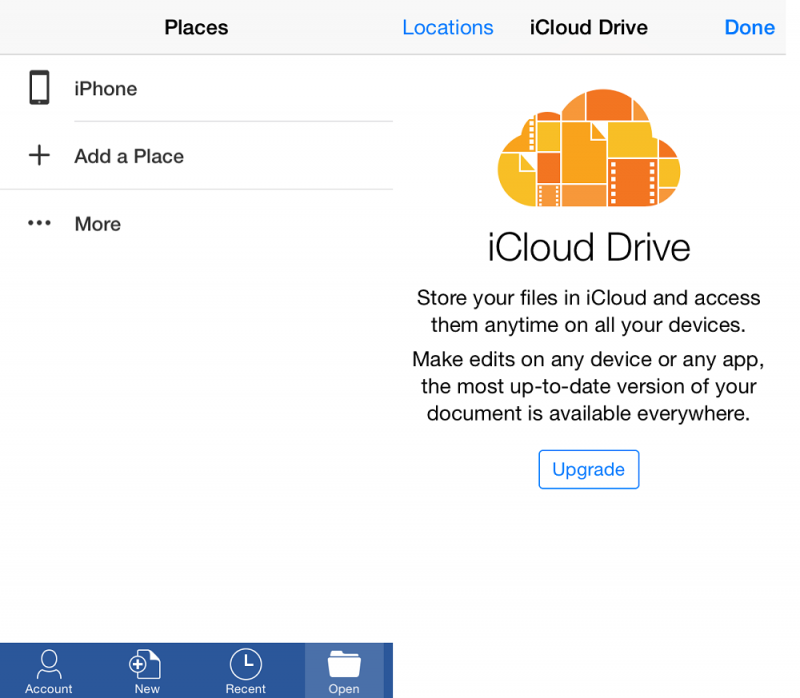Tap the iPhone device icon in Places
Viewport: 800px width, 698px height.
[39, 87]
